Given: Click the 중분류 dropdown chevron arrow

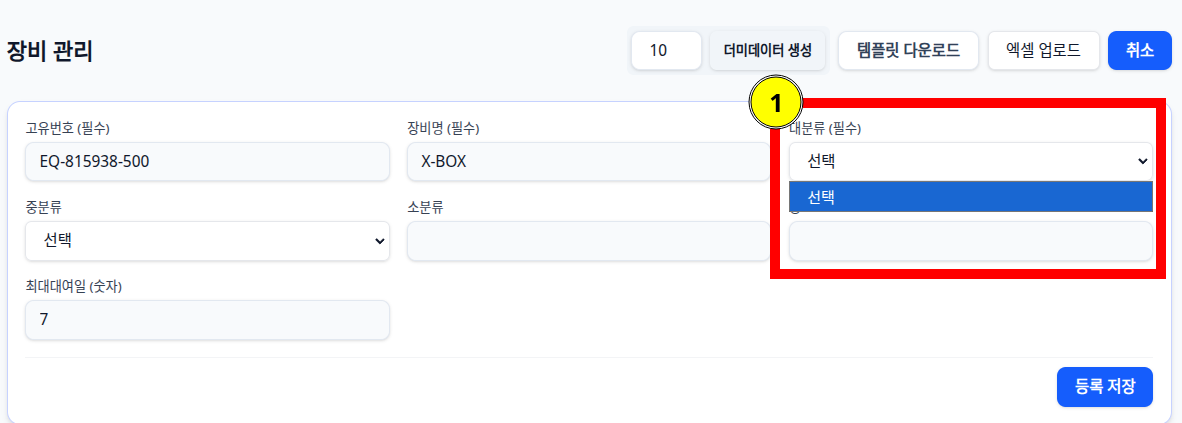Looking at the screenshot, I should [379, 241].
